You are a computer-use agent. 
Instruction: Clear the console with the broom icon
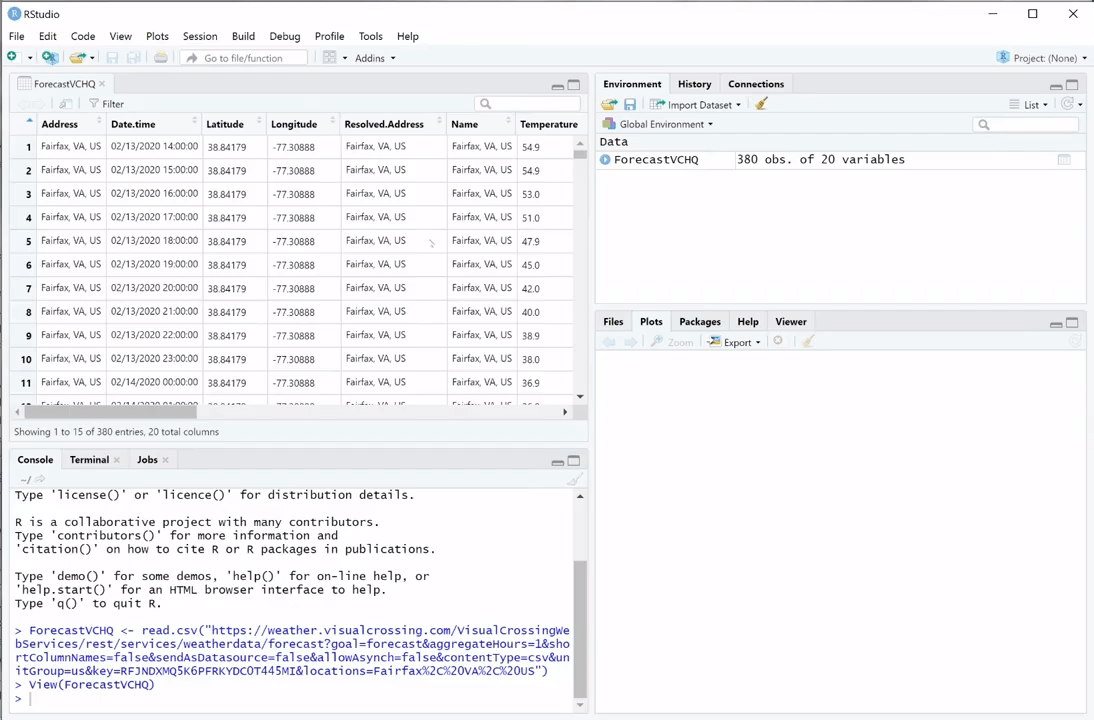[x=575, y=479]
